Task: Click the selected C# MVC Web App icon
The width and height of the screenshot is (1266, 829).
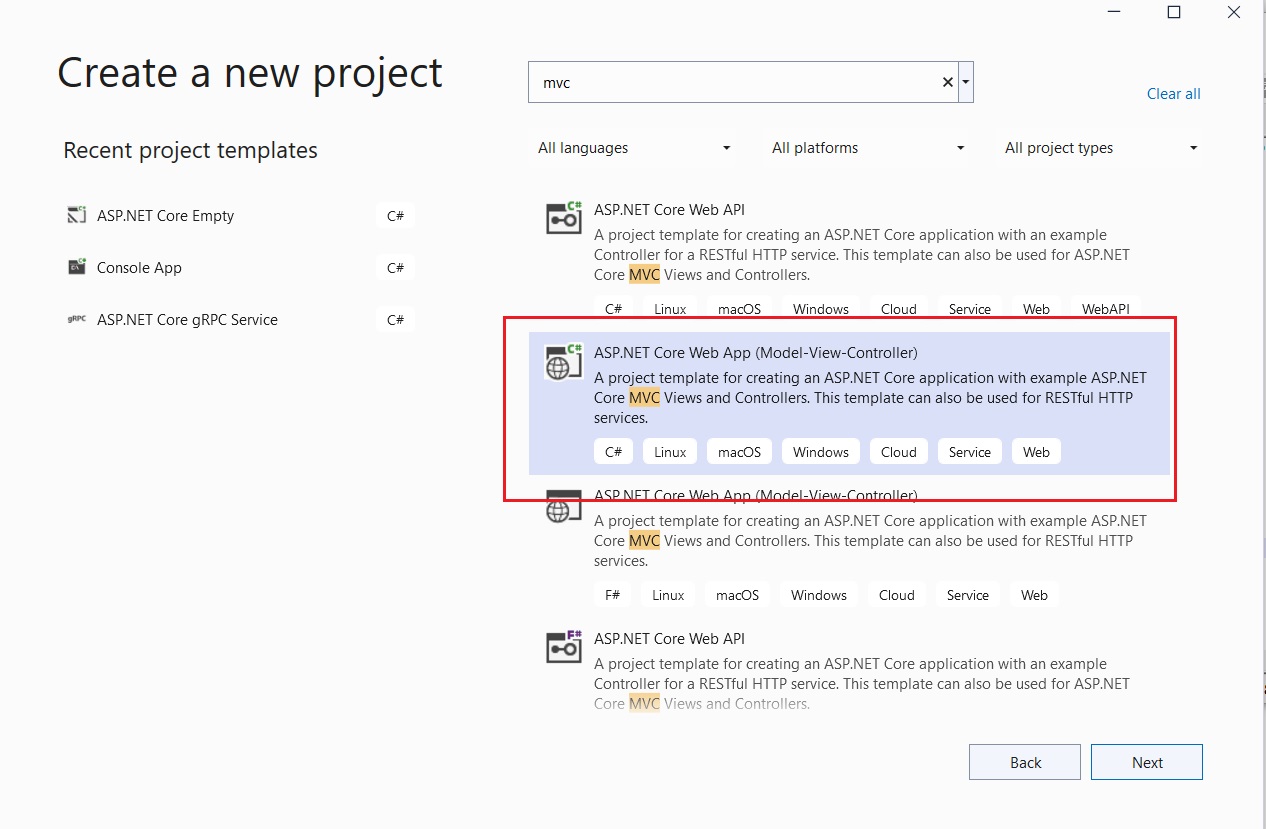Action: 564,361
